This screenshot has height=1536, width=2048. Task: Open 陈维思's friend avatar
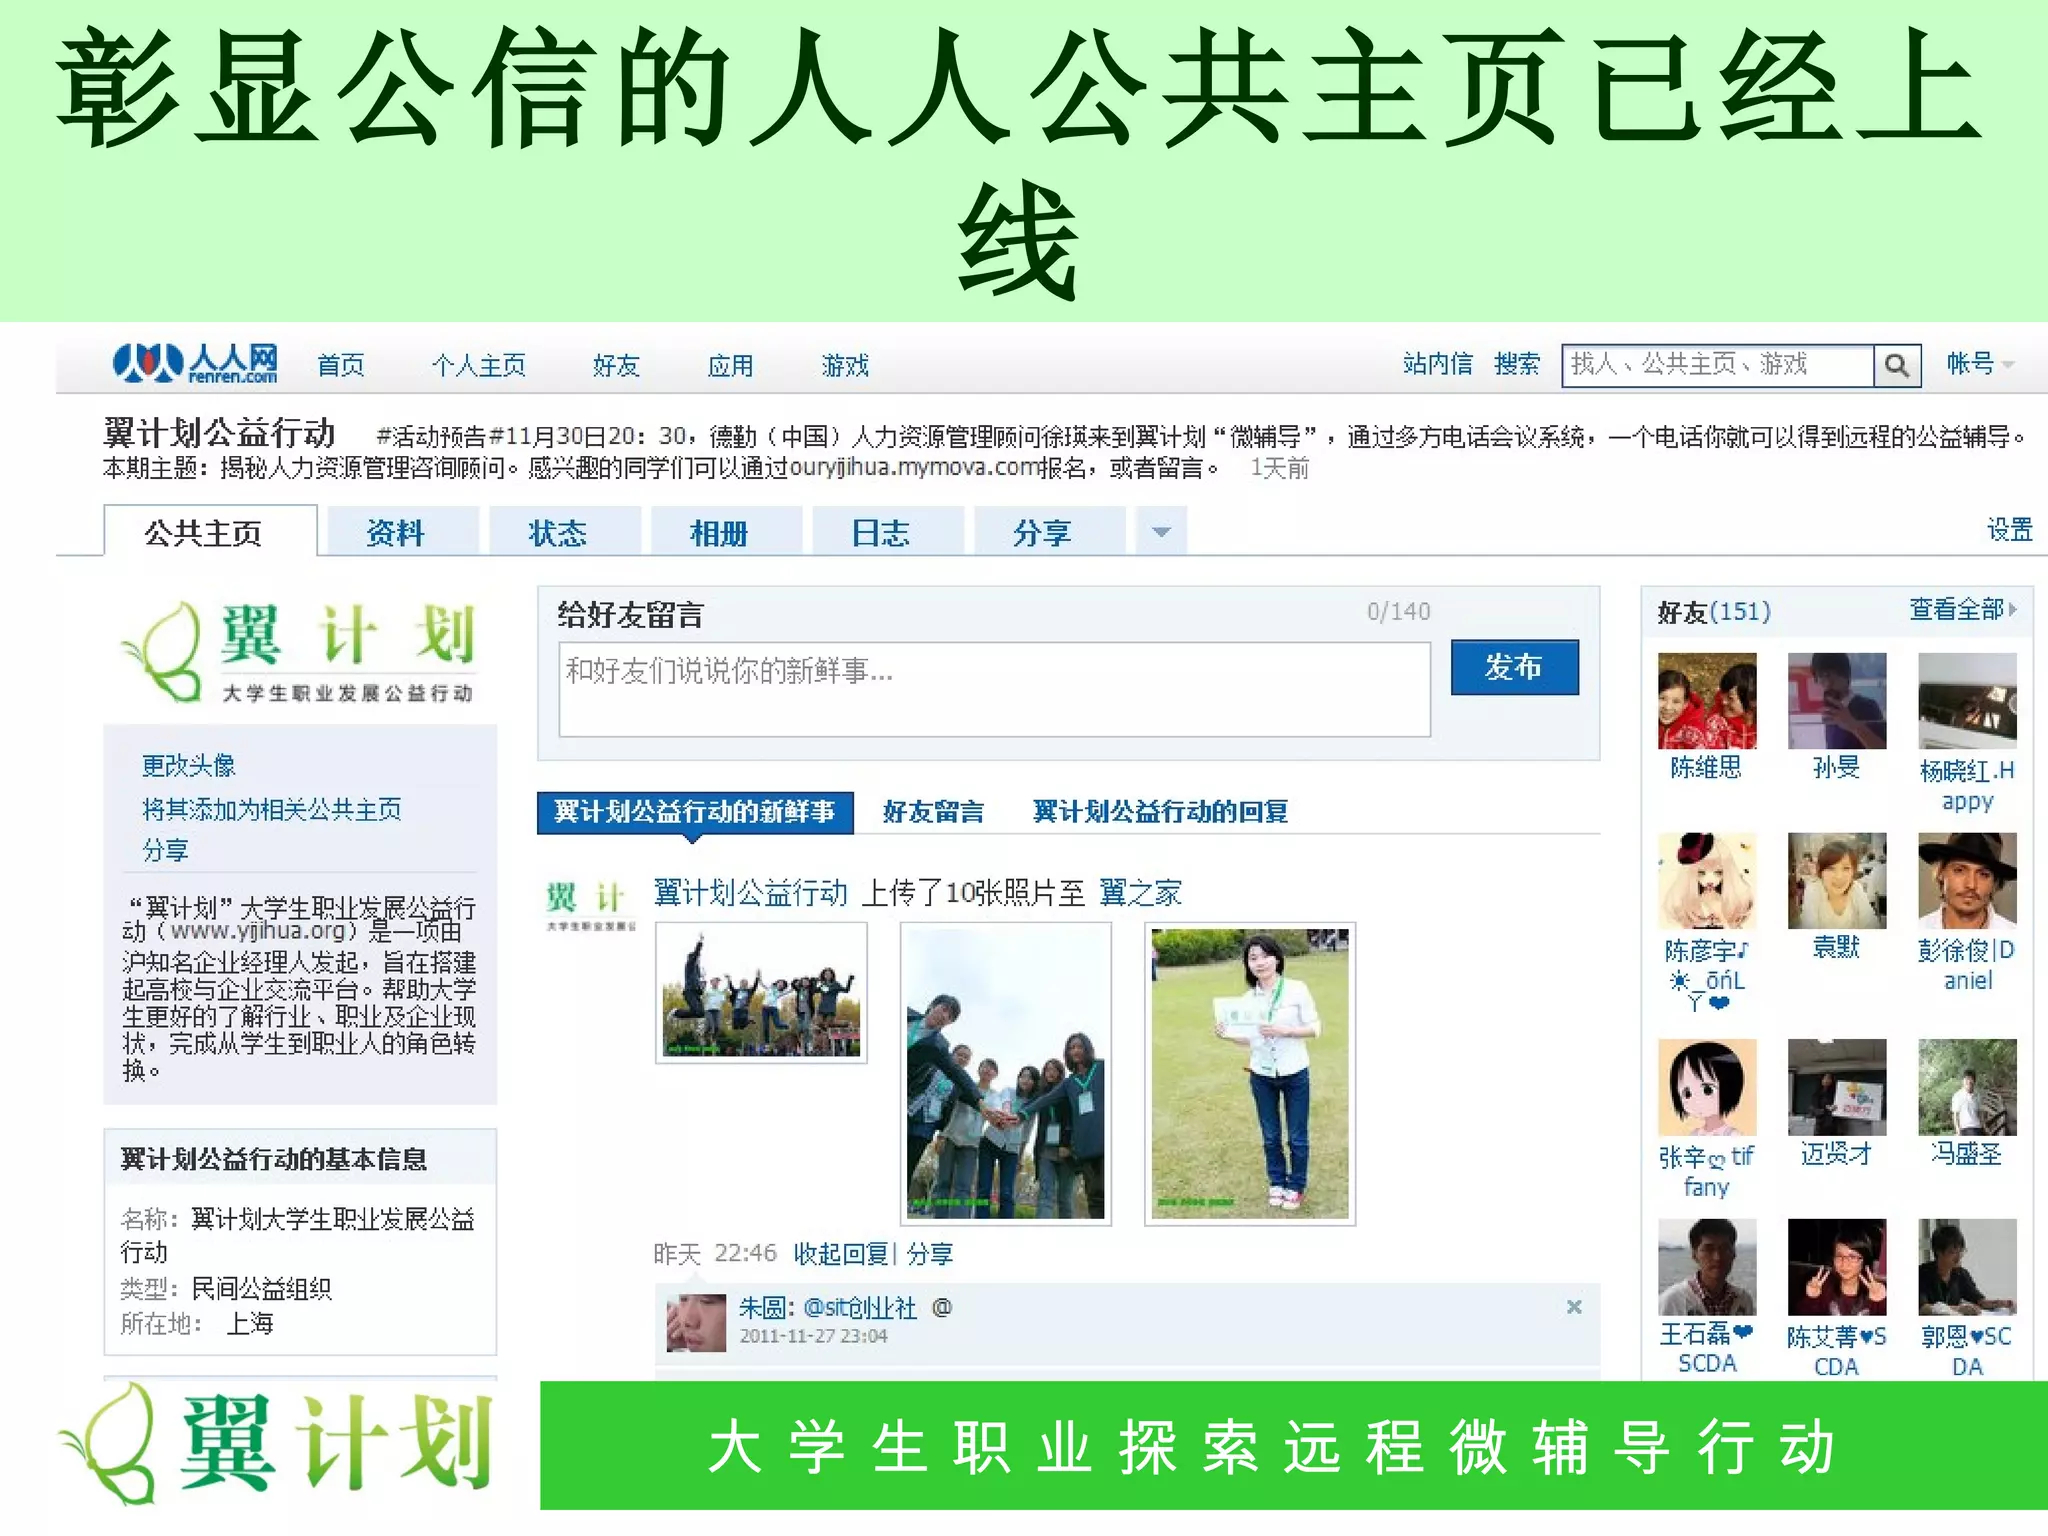(1707, 701)
